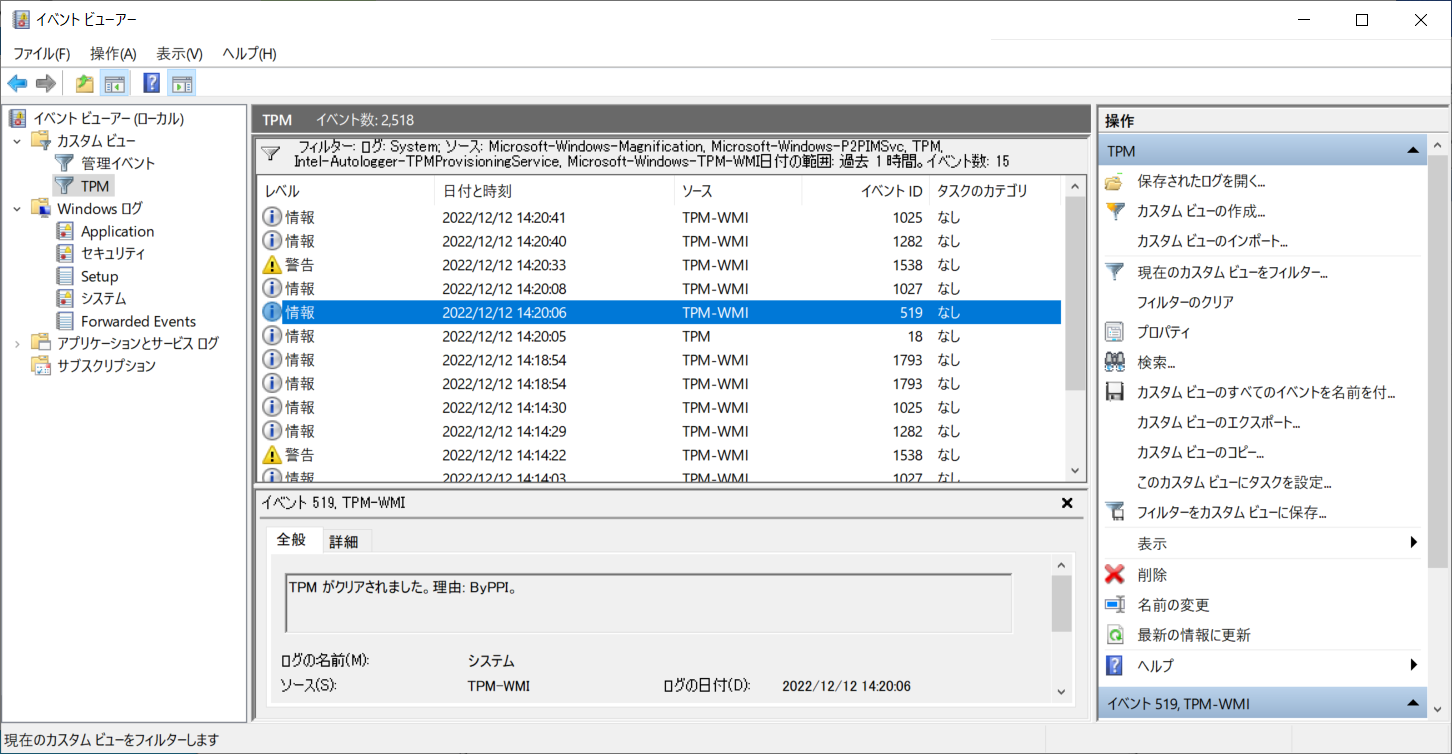Toggle the action pane toolbar icon
Screen dimensions: 1452x754
[182, 83]
